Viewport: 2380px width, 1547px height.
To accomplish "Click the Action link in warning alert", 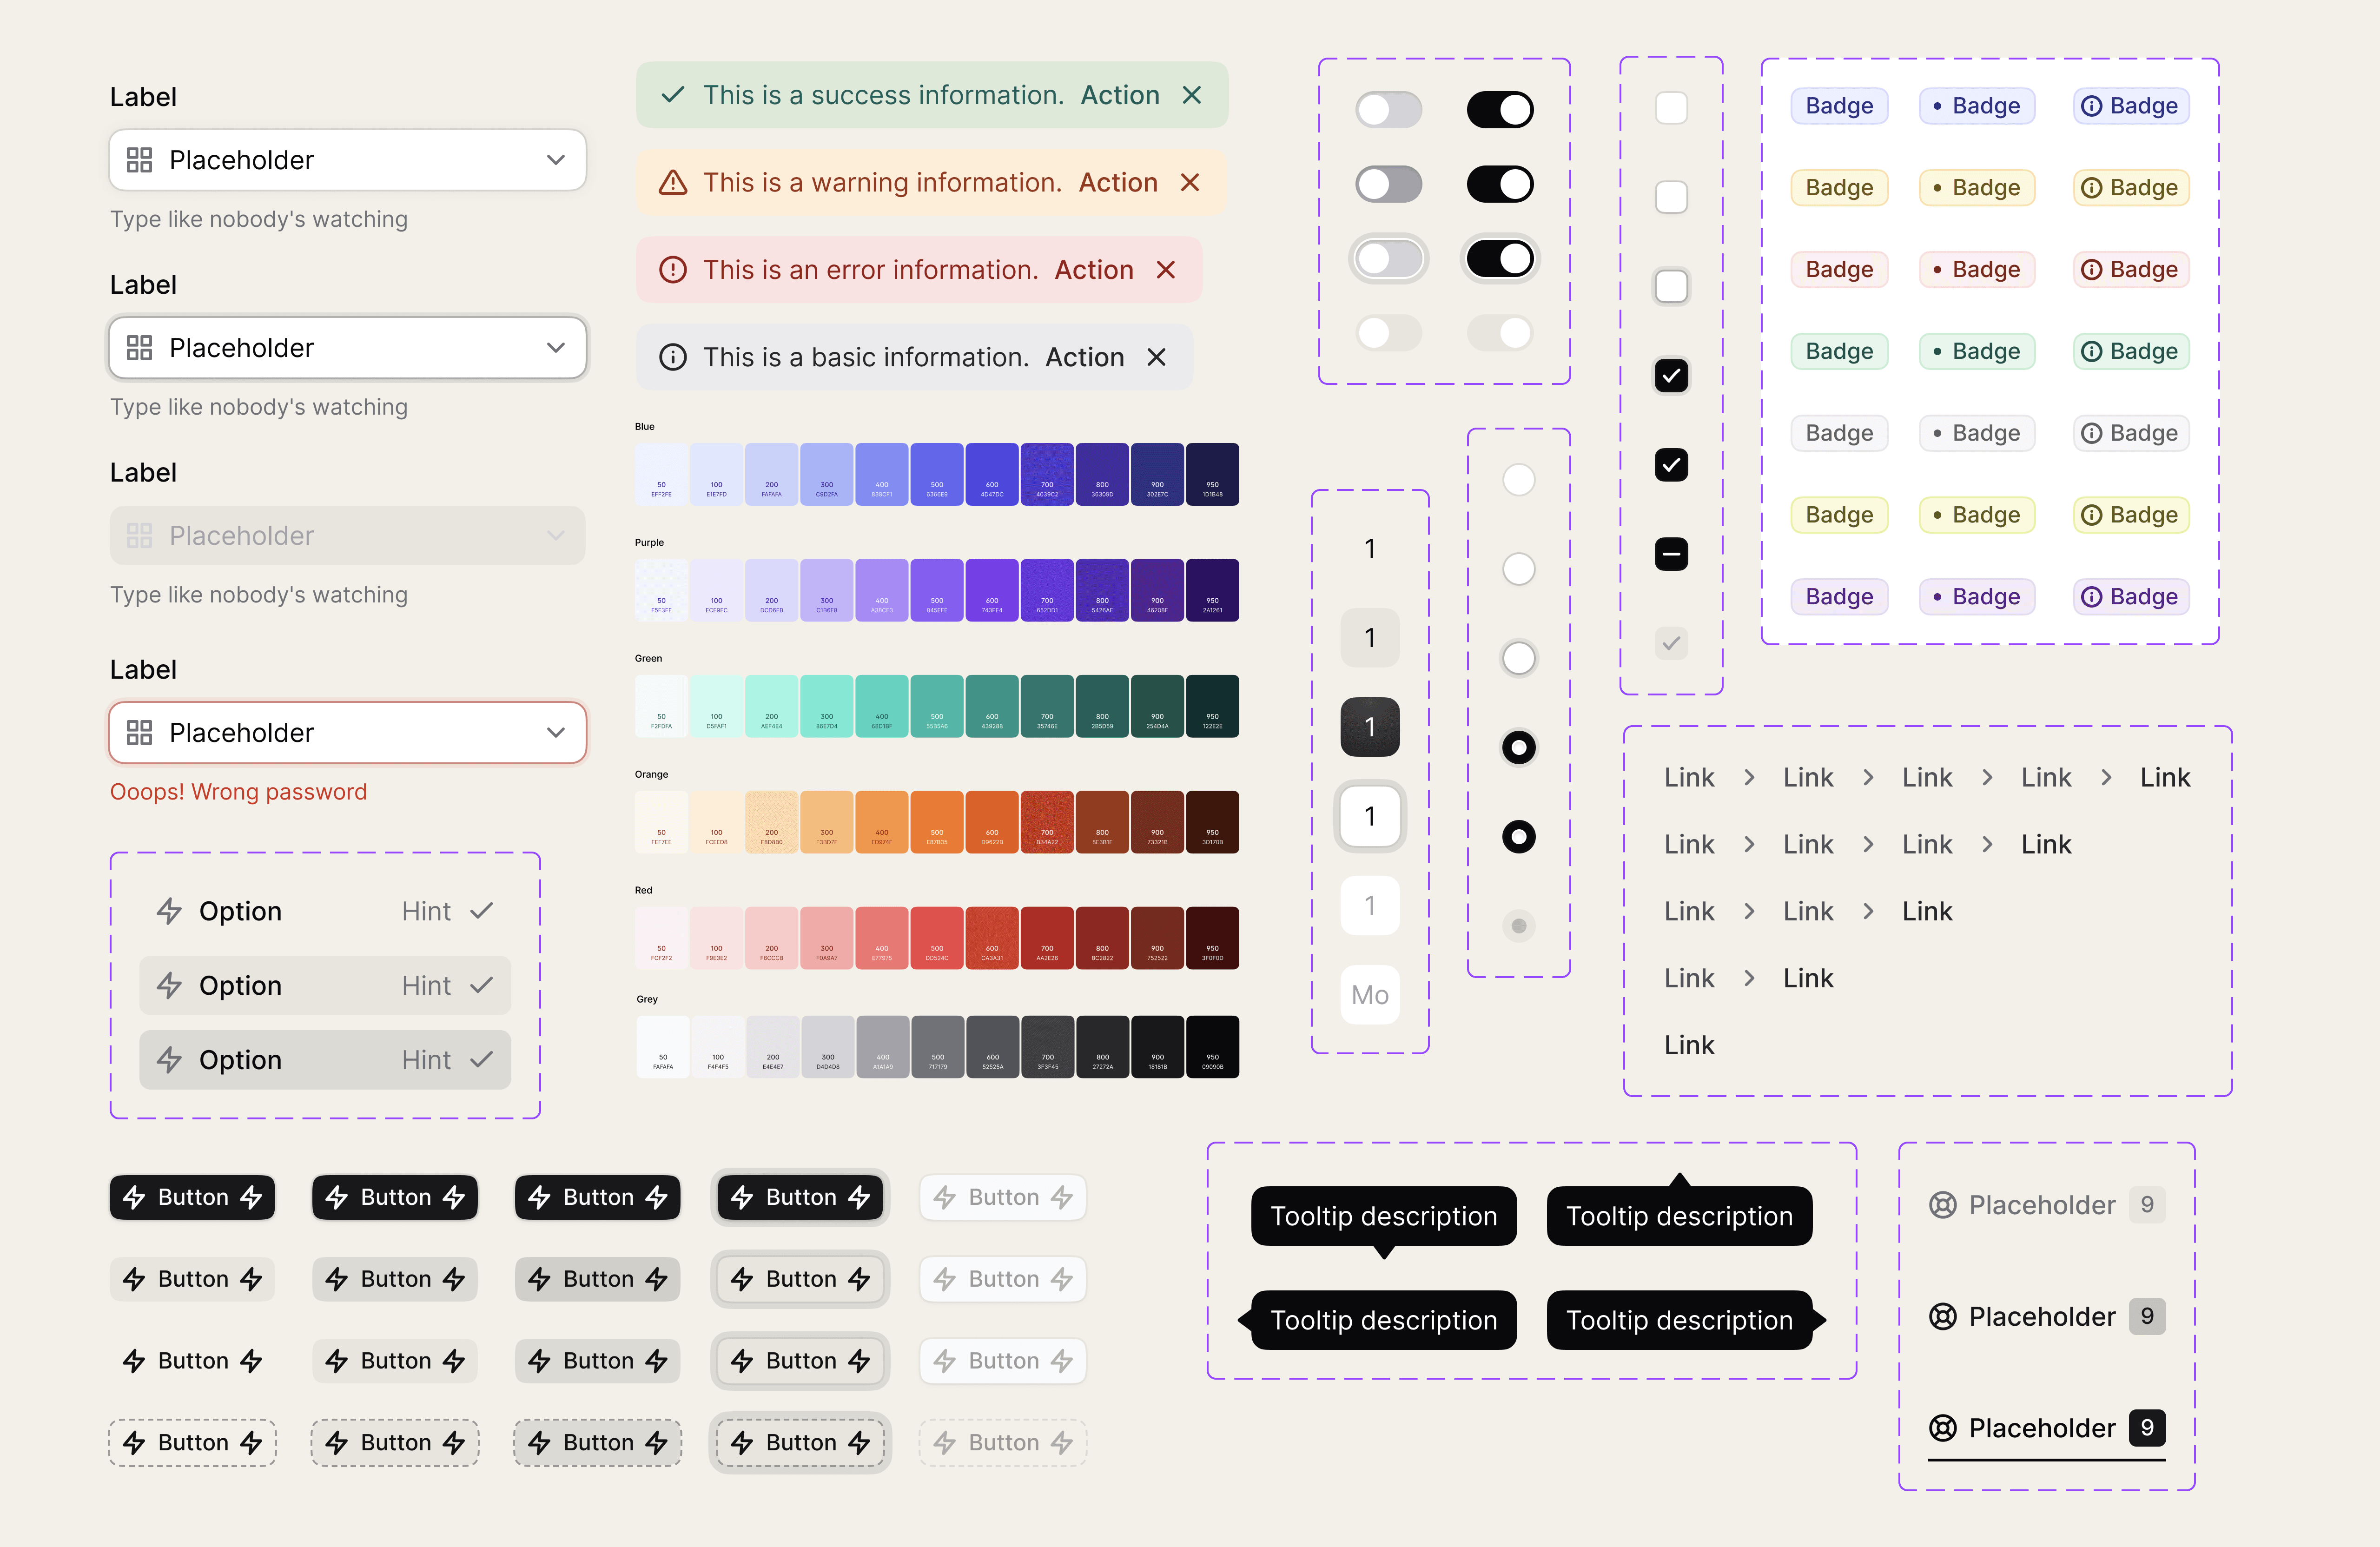I will pyautogui.click(x=1117, y=182).
